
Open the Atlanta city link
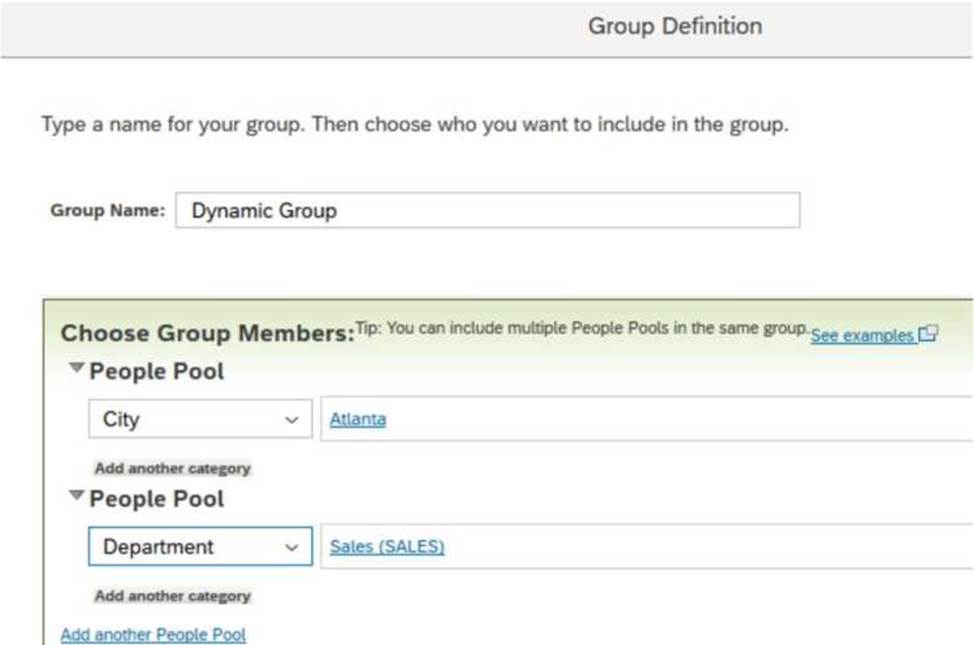pos(358,419)
